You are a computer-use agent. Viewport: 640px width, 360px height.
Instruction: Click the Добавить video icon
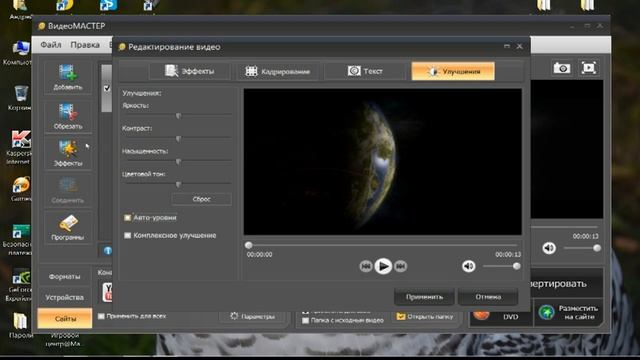point(68,78)
